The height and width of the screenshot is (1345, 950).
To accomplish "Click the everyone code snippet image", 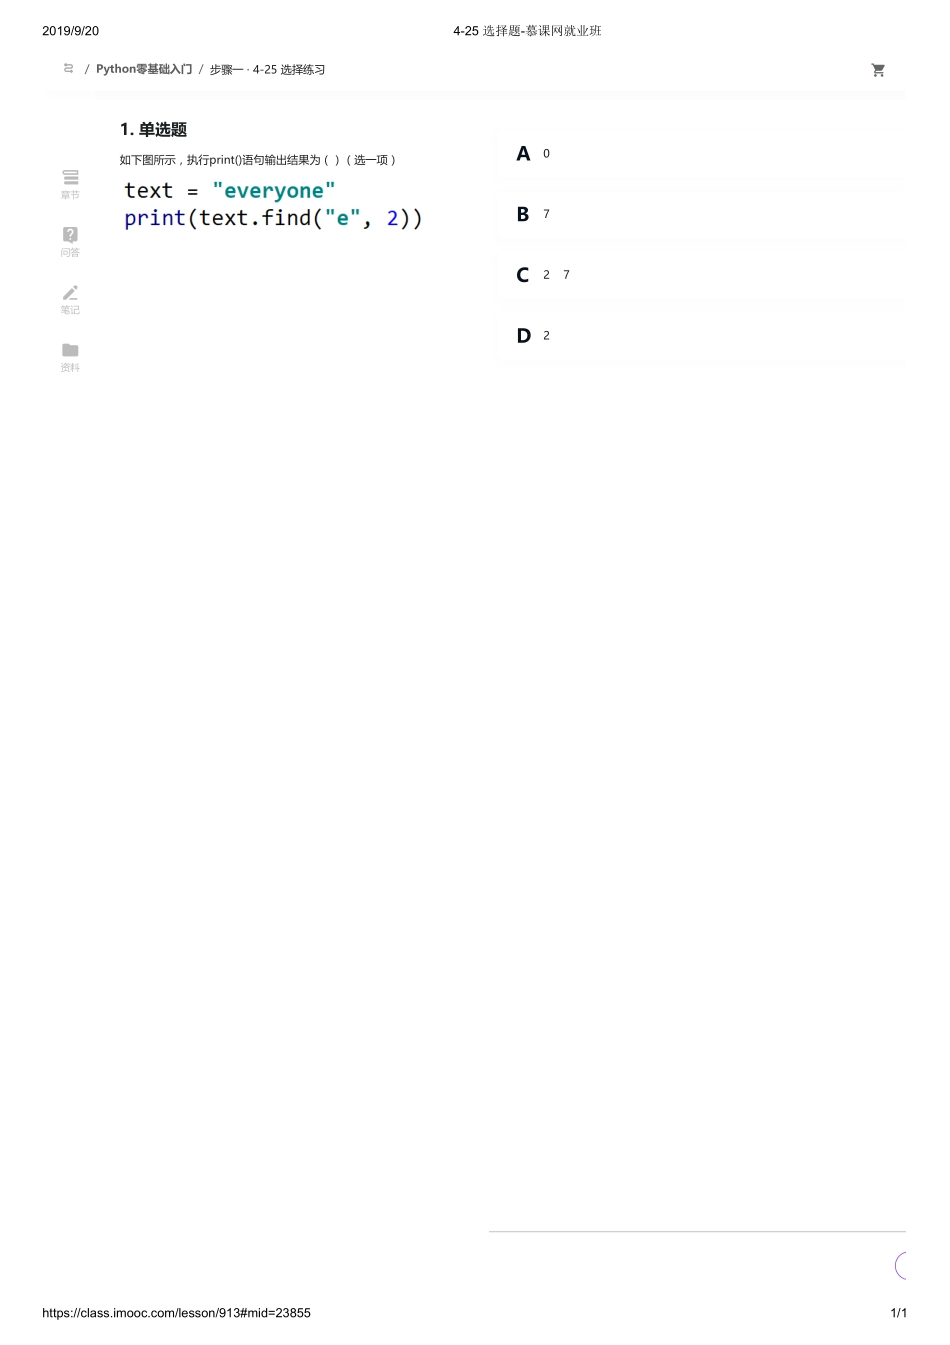I will pos(273,204).
